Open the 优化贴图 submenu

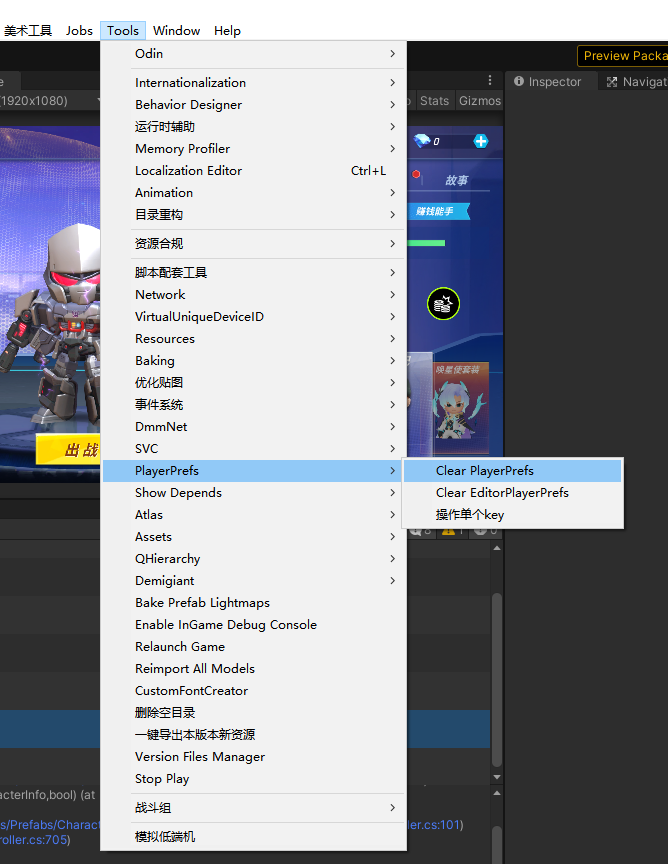[x=254, y=383]
